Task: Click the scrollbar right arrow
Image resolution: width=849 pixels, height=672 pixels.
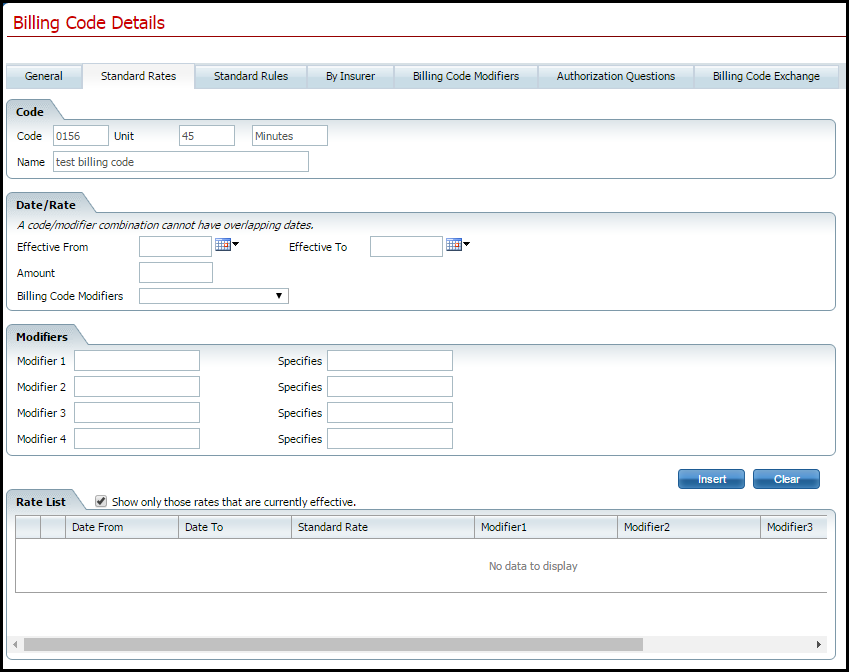Action: pos(819,645)
